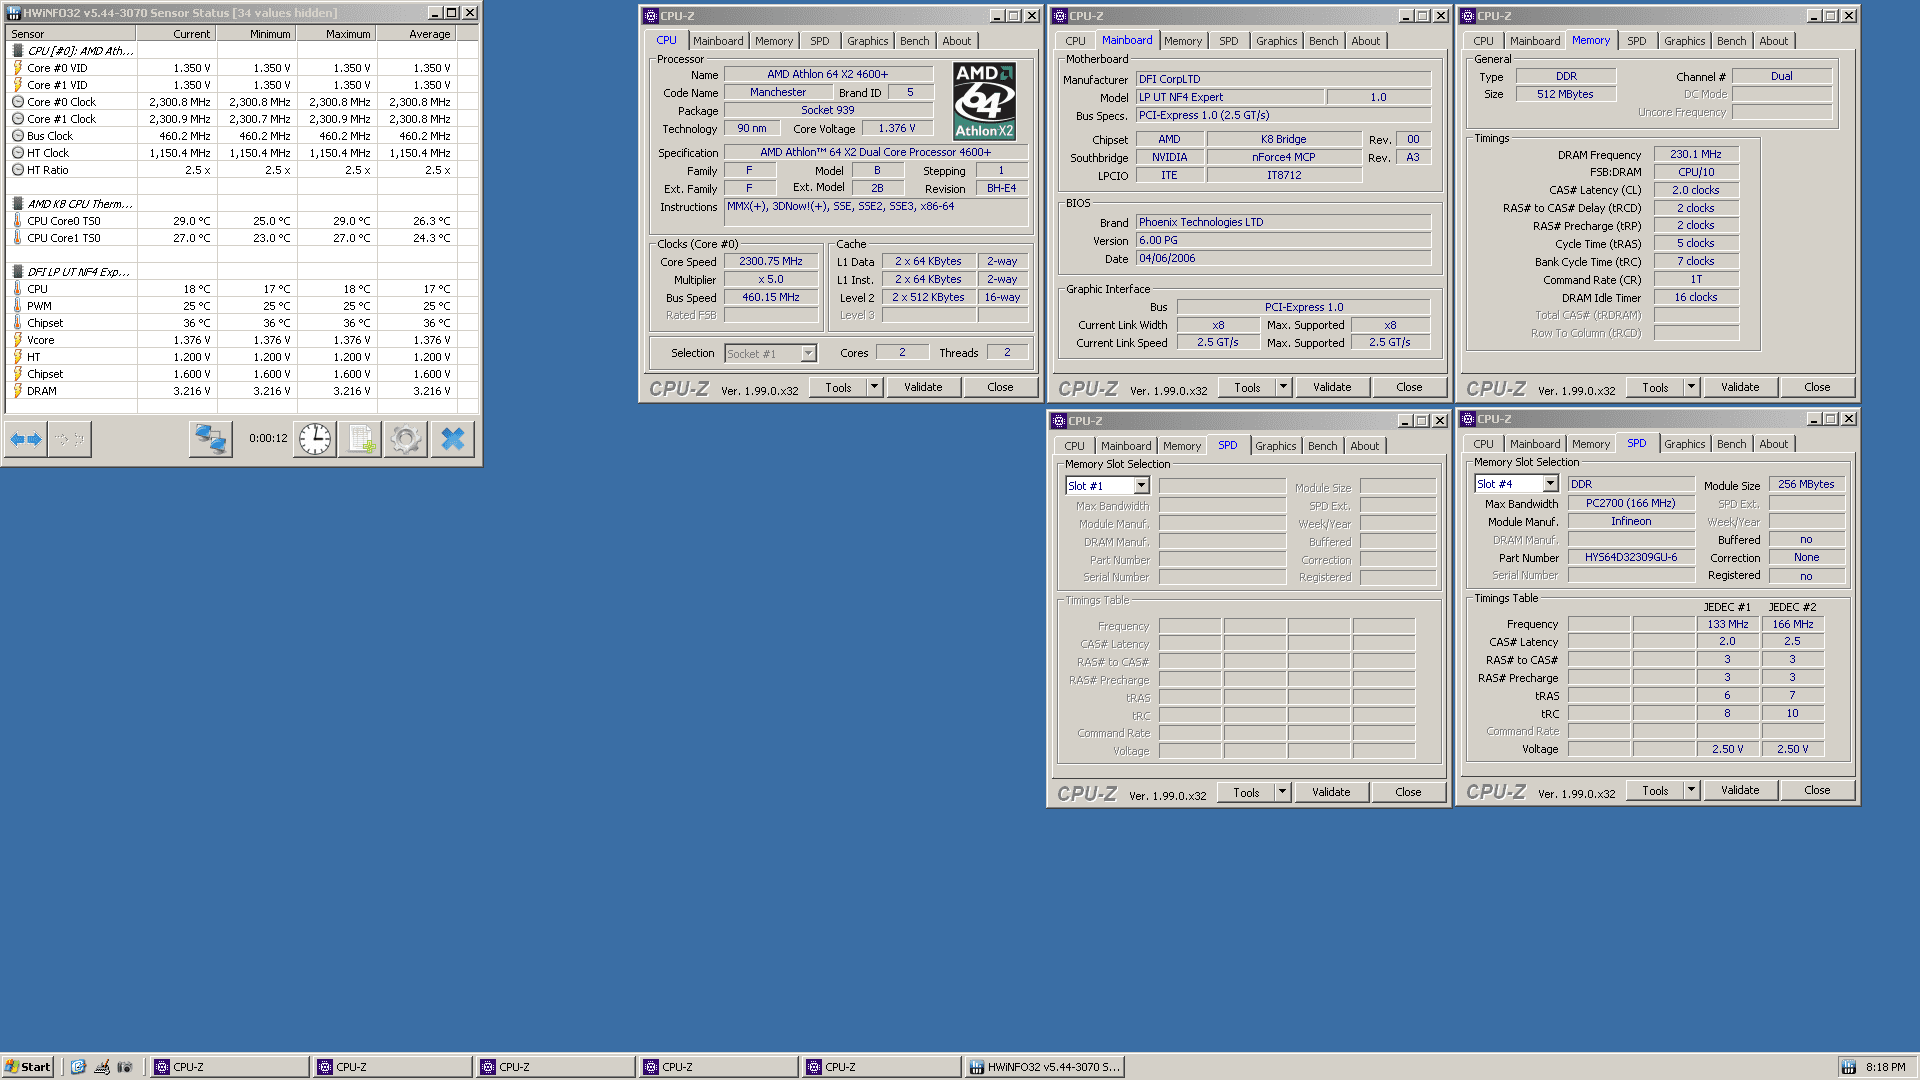Click the Internet Explorer quick launch icon
Screen dimensions: 1920x1080
pyautogui.click(x=78, y=1067)
